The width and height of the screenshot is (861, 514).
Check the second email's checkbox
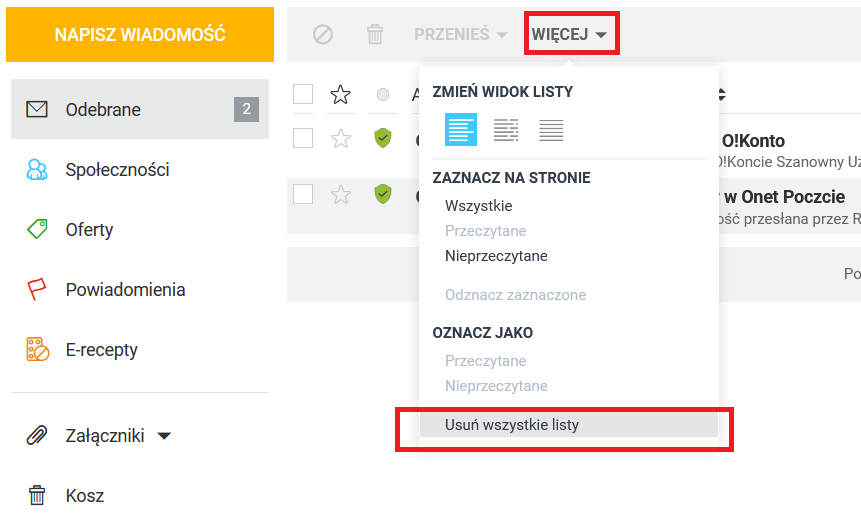(x=303, y=193)
